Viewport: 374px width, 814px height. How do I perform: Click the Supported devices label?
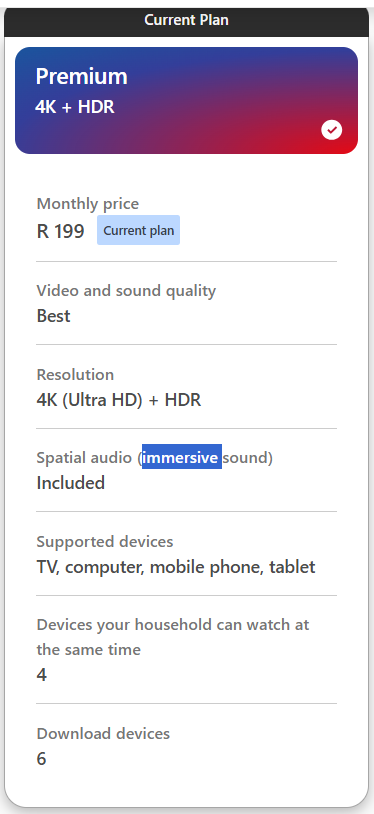click(x=105, y=541)
